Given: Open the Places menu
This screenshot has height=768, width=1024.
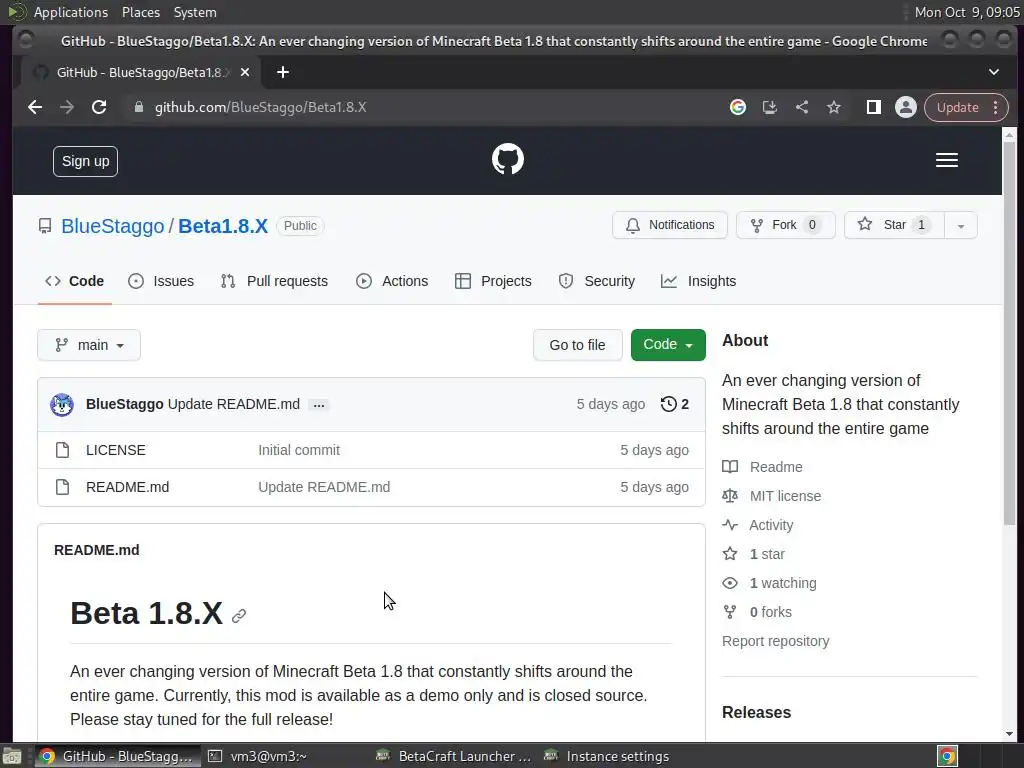Looking at the screenshot, I should click(x=140, y=12).
